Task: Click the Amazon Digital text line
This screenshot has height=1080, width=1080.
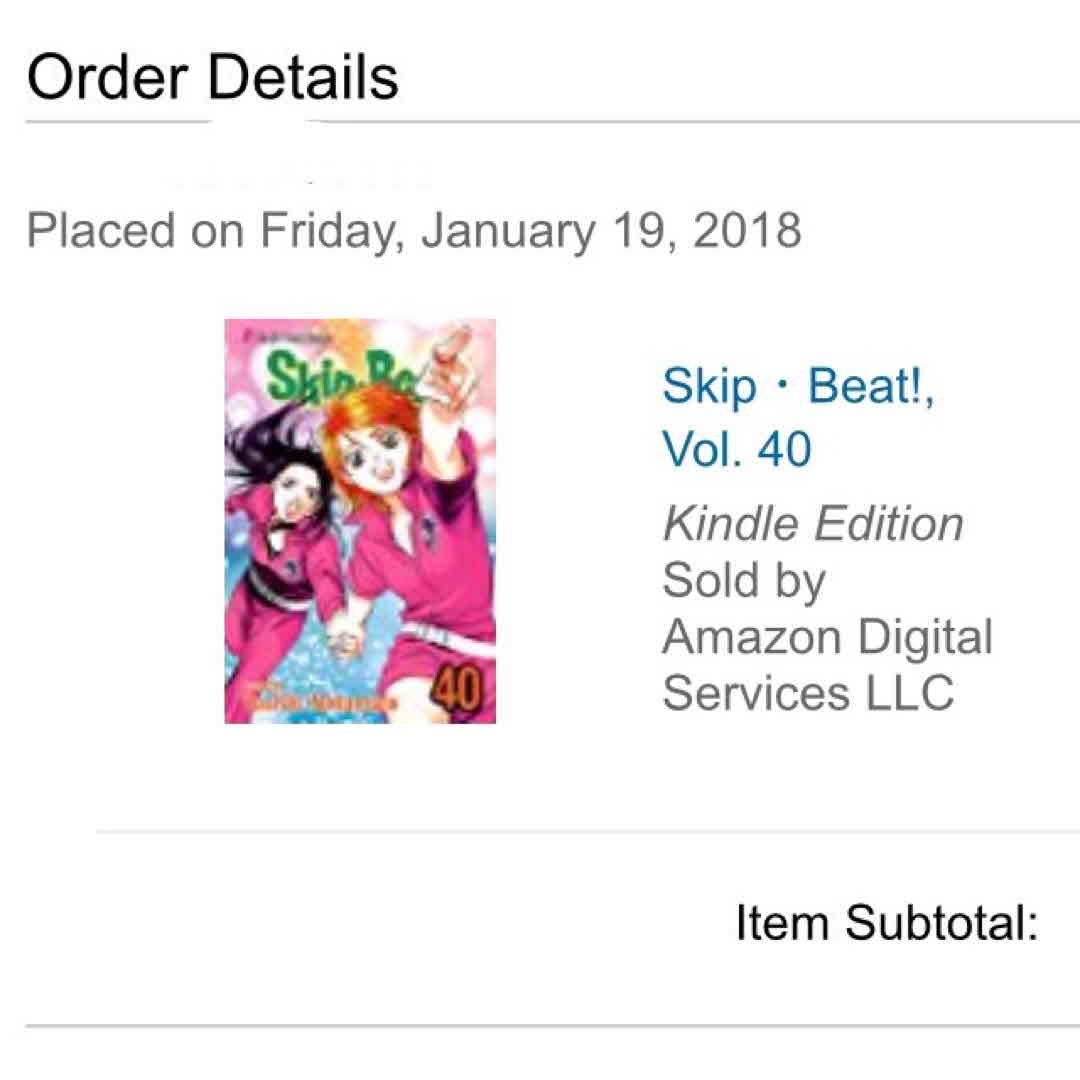Action: [x=826, y=636]
